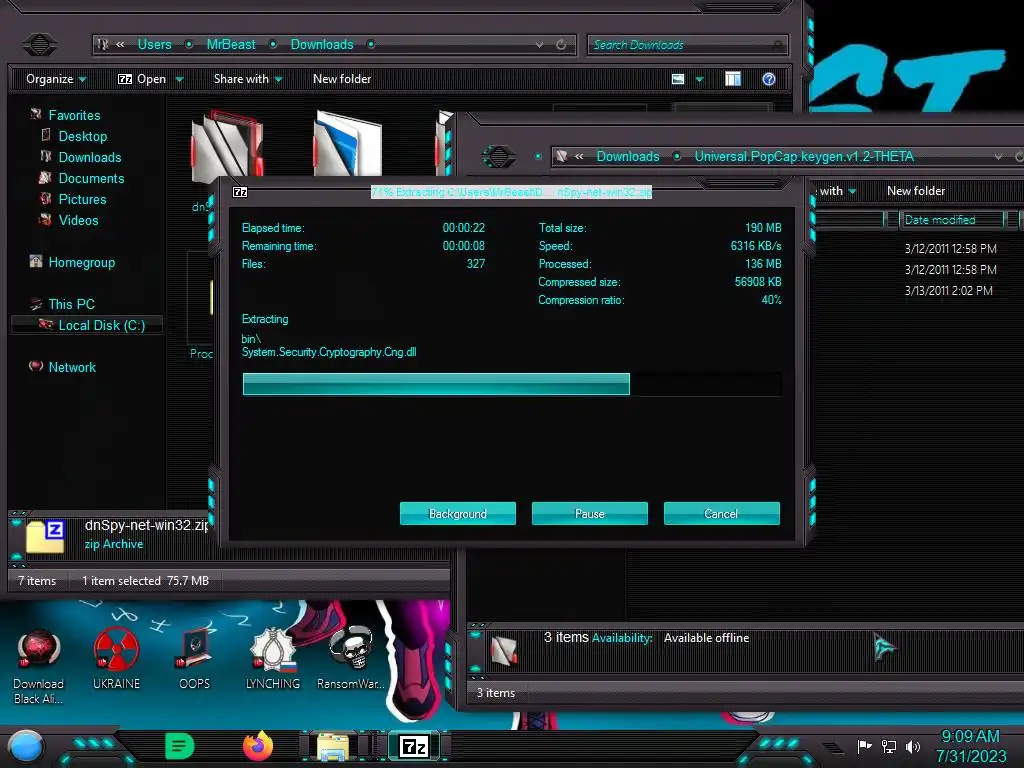The image size is (1024, 768).
Task: Click Universal.PopCap.keygen.v1.2-THETA breadcrumb
Action: (804, 156)
